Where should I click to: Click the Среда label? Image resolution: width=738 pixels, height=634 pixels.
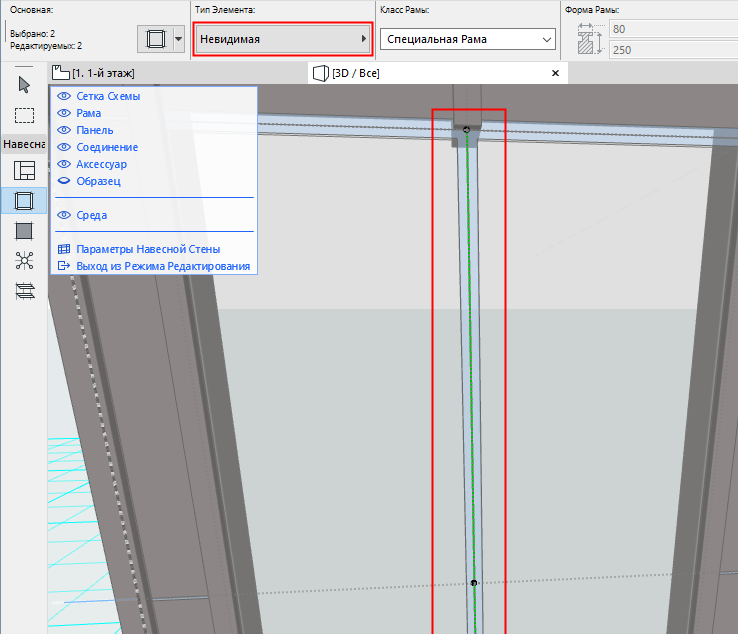click(91, 215)
